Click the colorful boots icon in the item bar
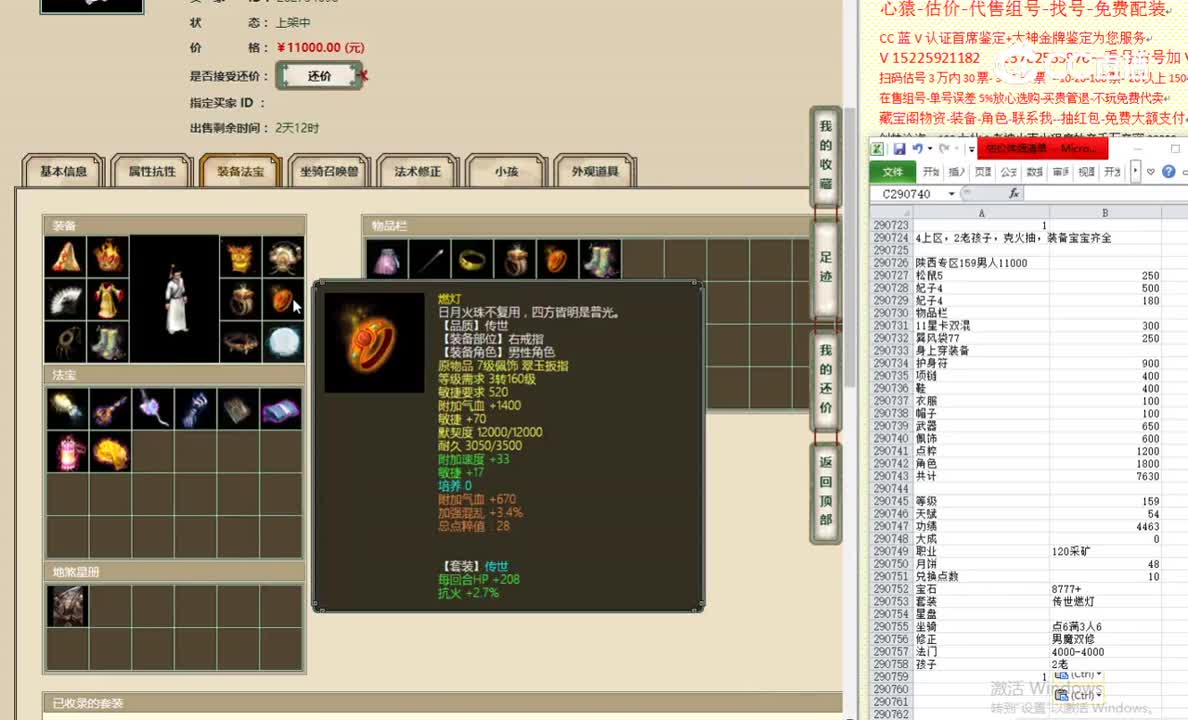 tap(599, 258)
